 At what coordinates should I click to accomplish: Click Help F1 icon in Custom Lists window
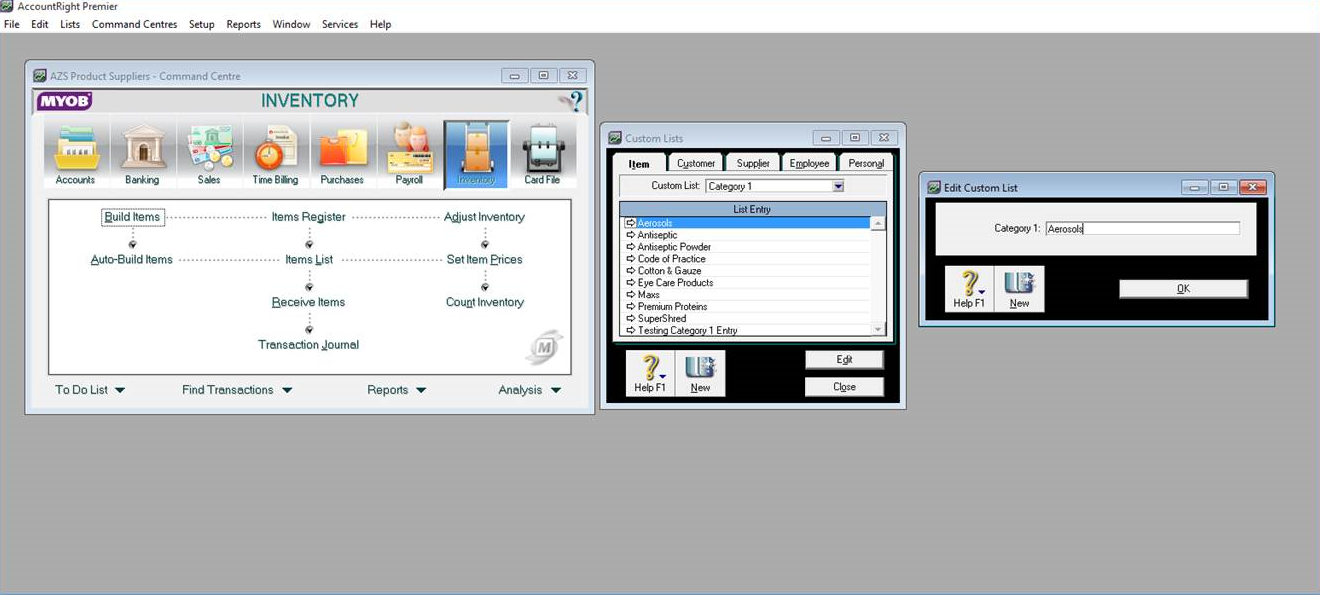pos(650,374)
